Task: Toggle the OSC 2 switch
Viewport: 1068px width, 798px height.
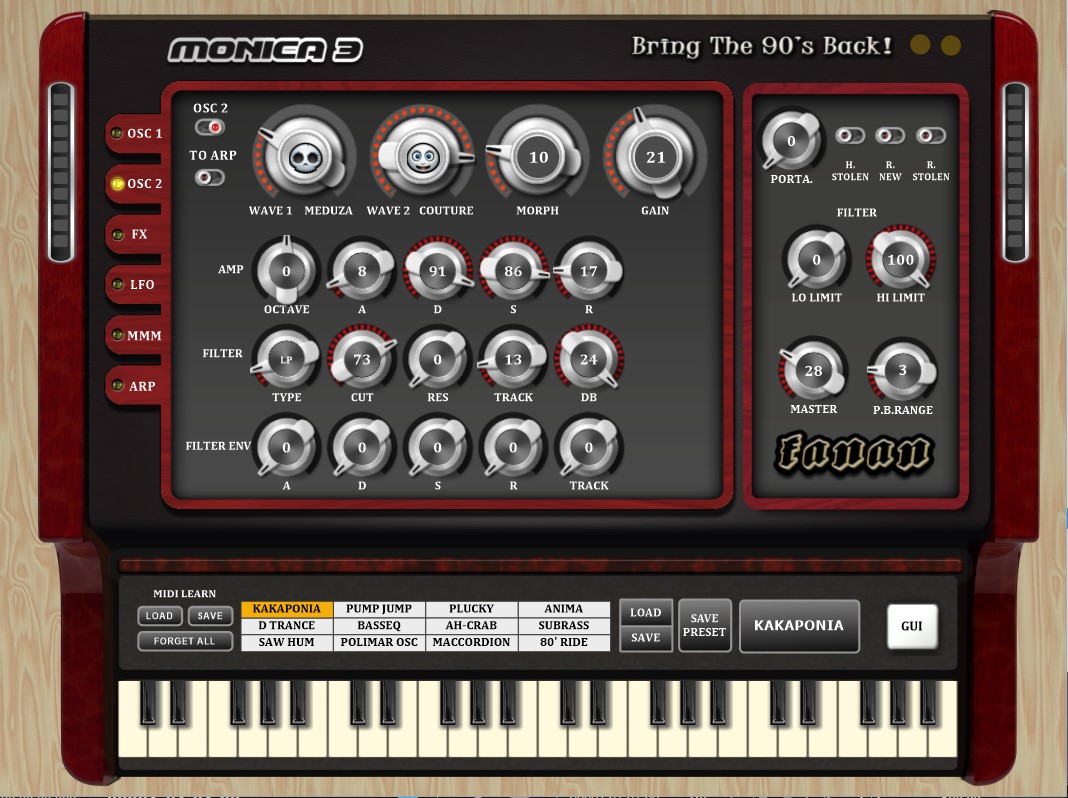Action: 210,127
